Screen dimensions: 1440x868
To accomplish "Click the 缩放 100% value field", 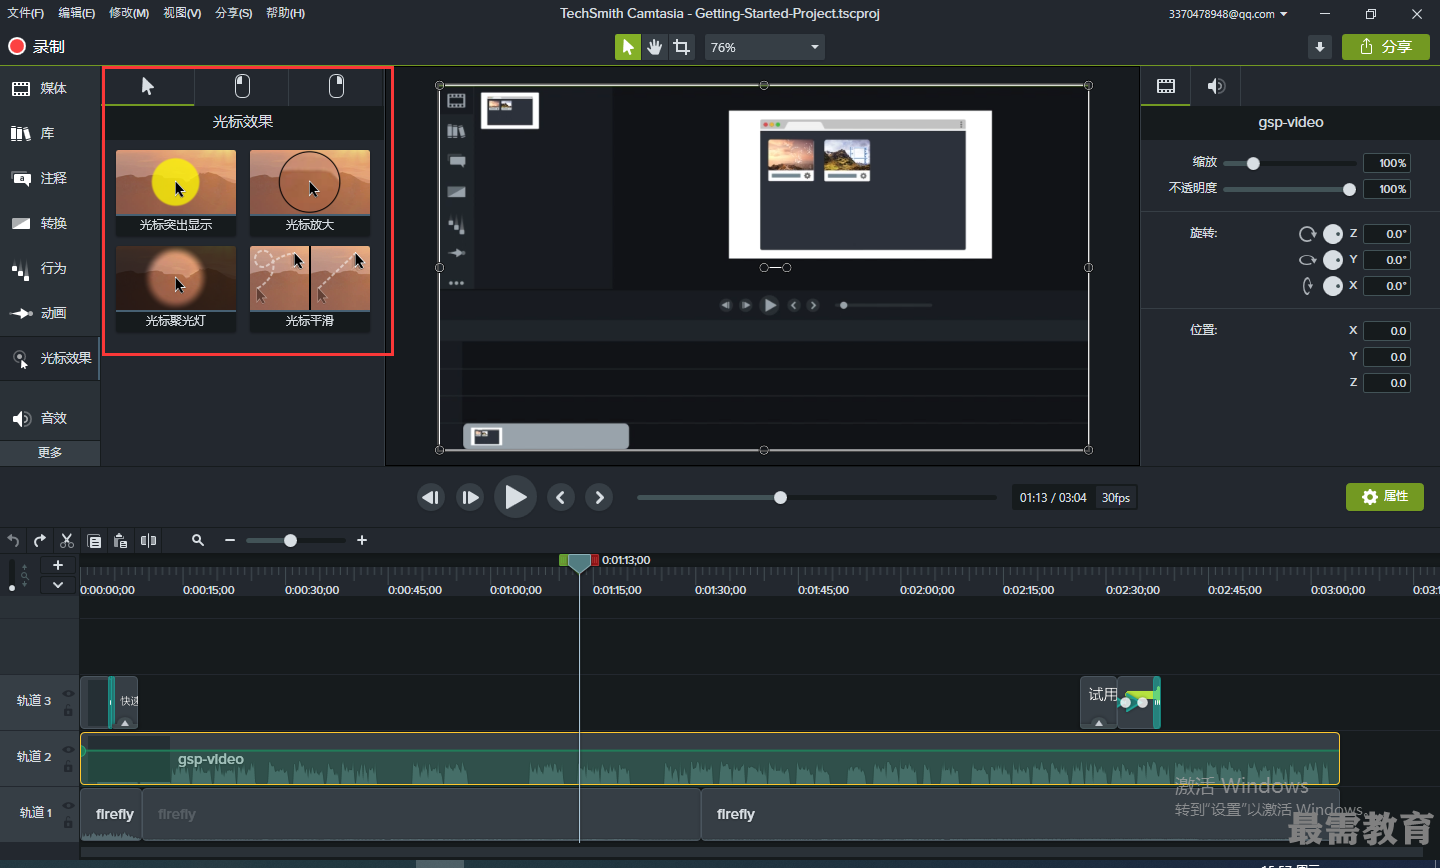I will 1387,163.
